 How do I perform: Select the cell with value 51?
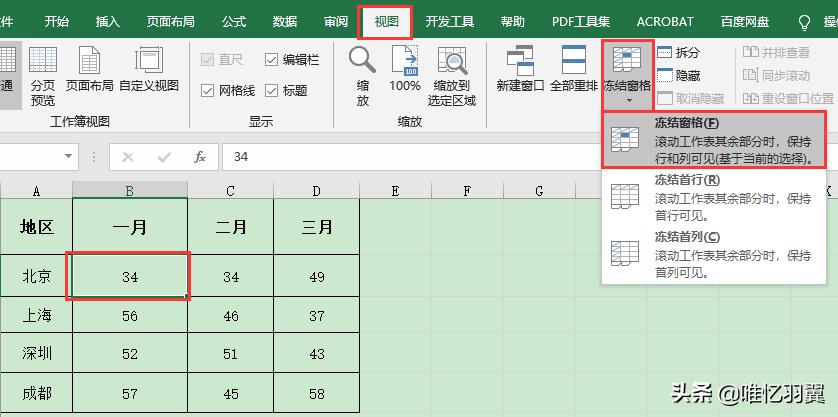click(x=230, y=353)
